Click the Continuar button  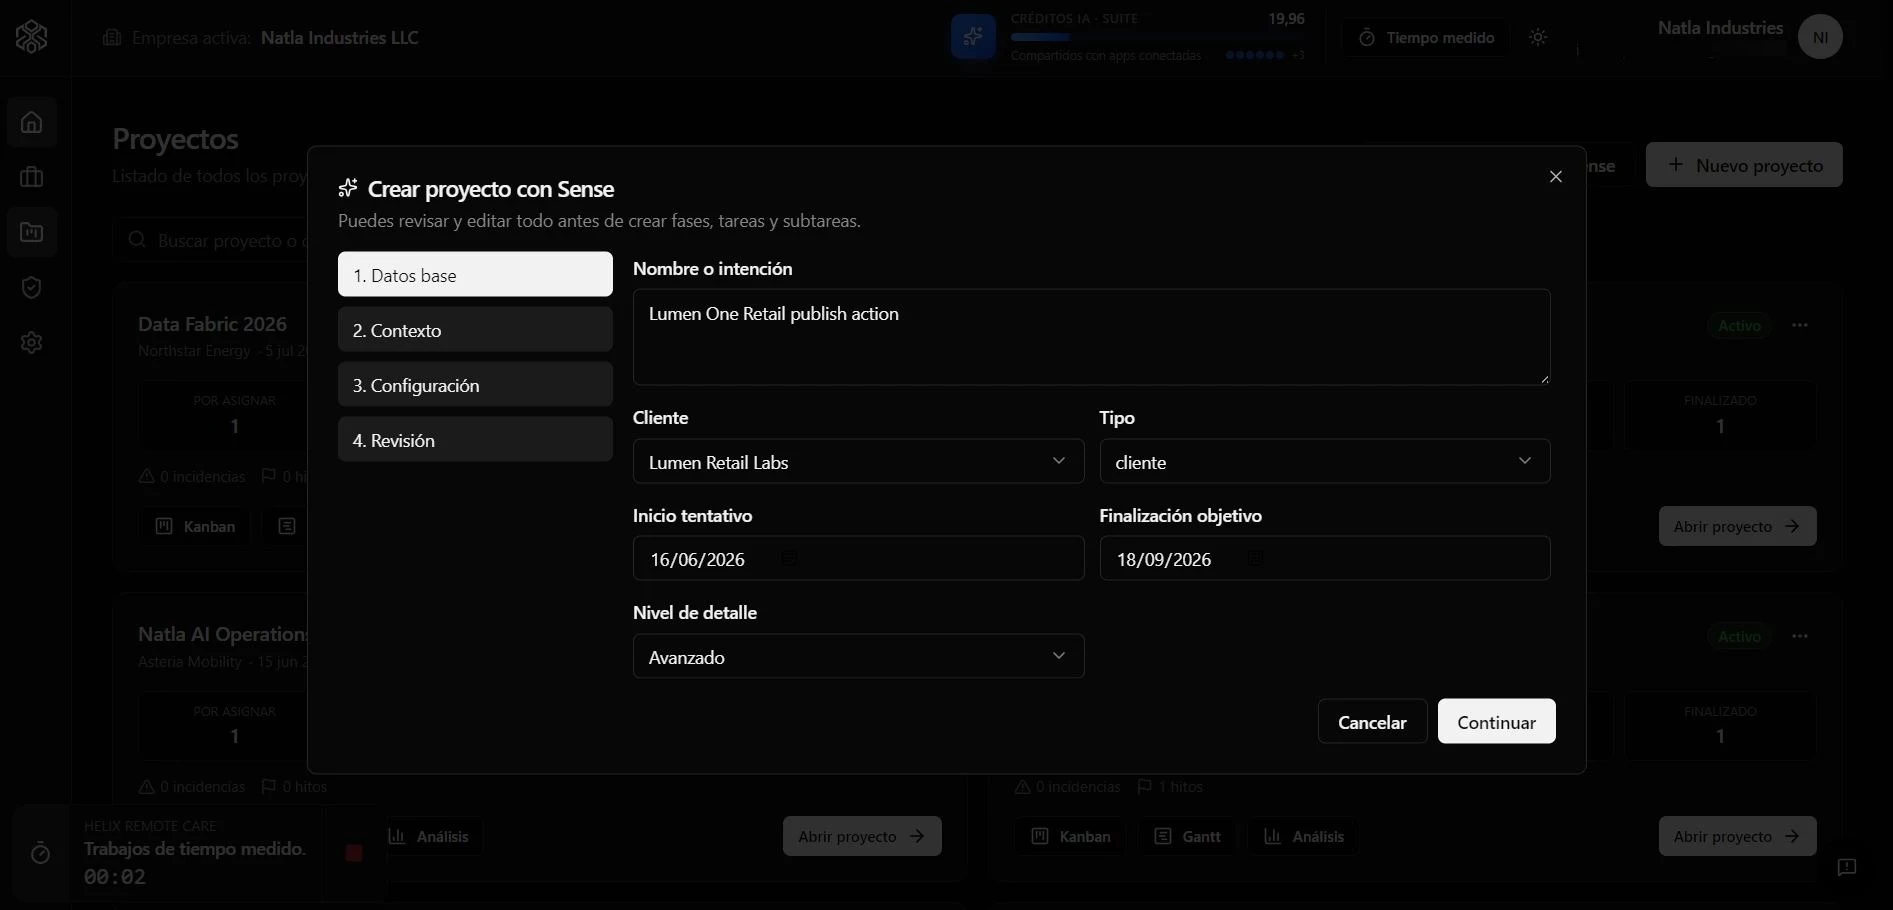(1496, 722)
